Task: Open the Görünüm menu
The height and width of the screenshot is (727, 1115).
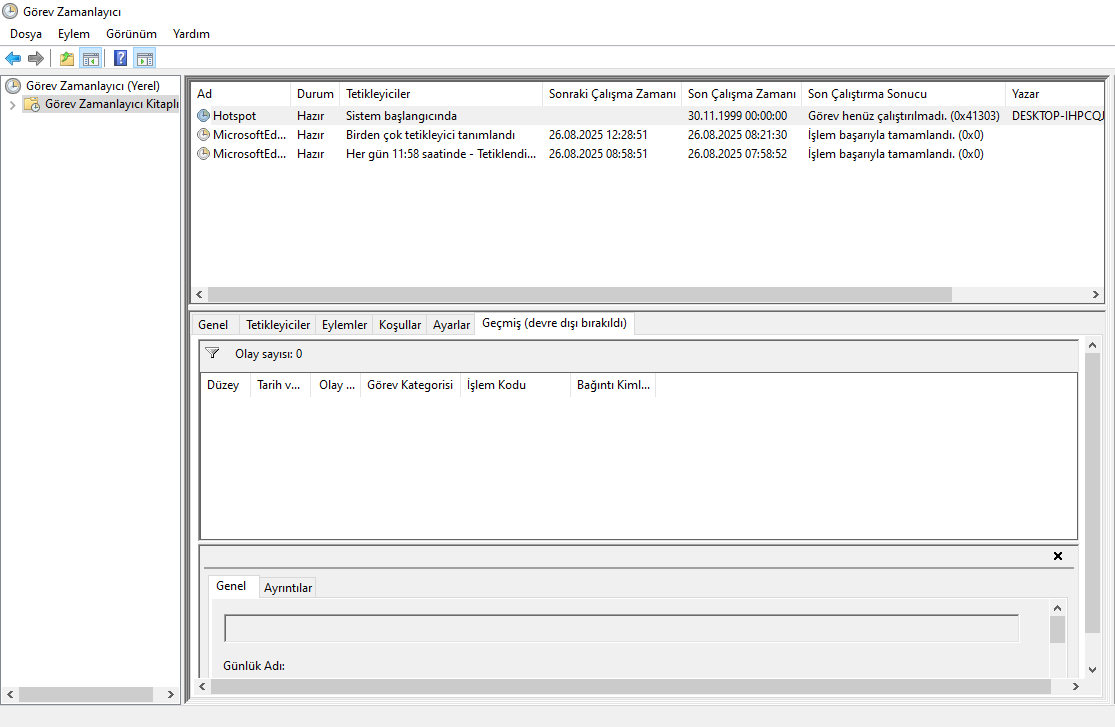Action: (x=132, y=33)
